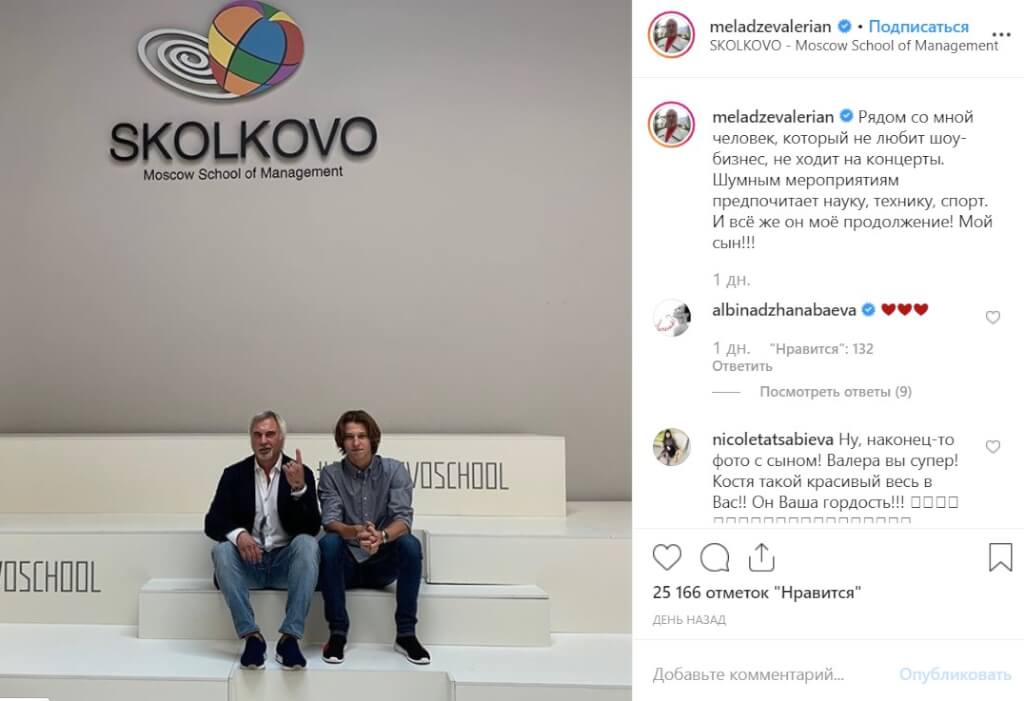Click the meladzevalerian caption avatar
This screenshot has height=701, width=1024.
point(671,124)
